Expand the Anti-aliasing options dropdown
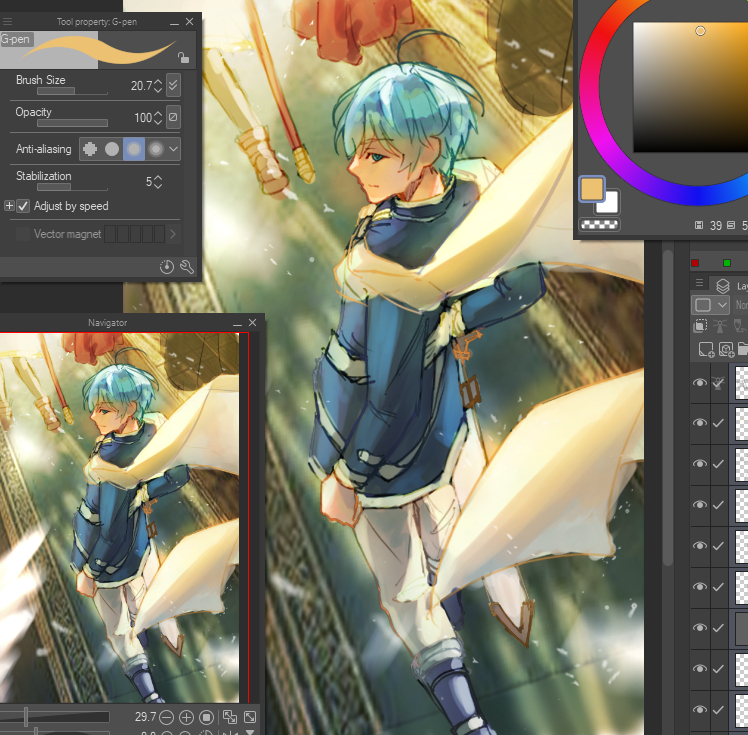This screenshot has width=748, height=735. coord(174,149)
